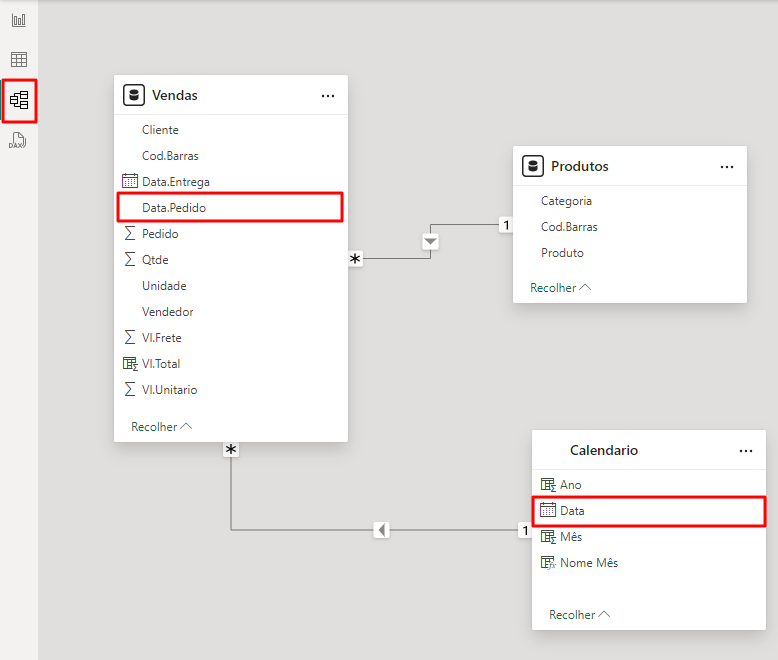
Task: Click the Vendas table database icon
Action: pyautogui.click(x=133, y=95)
